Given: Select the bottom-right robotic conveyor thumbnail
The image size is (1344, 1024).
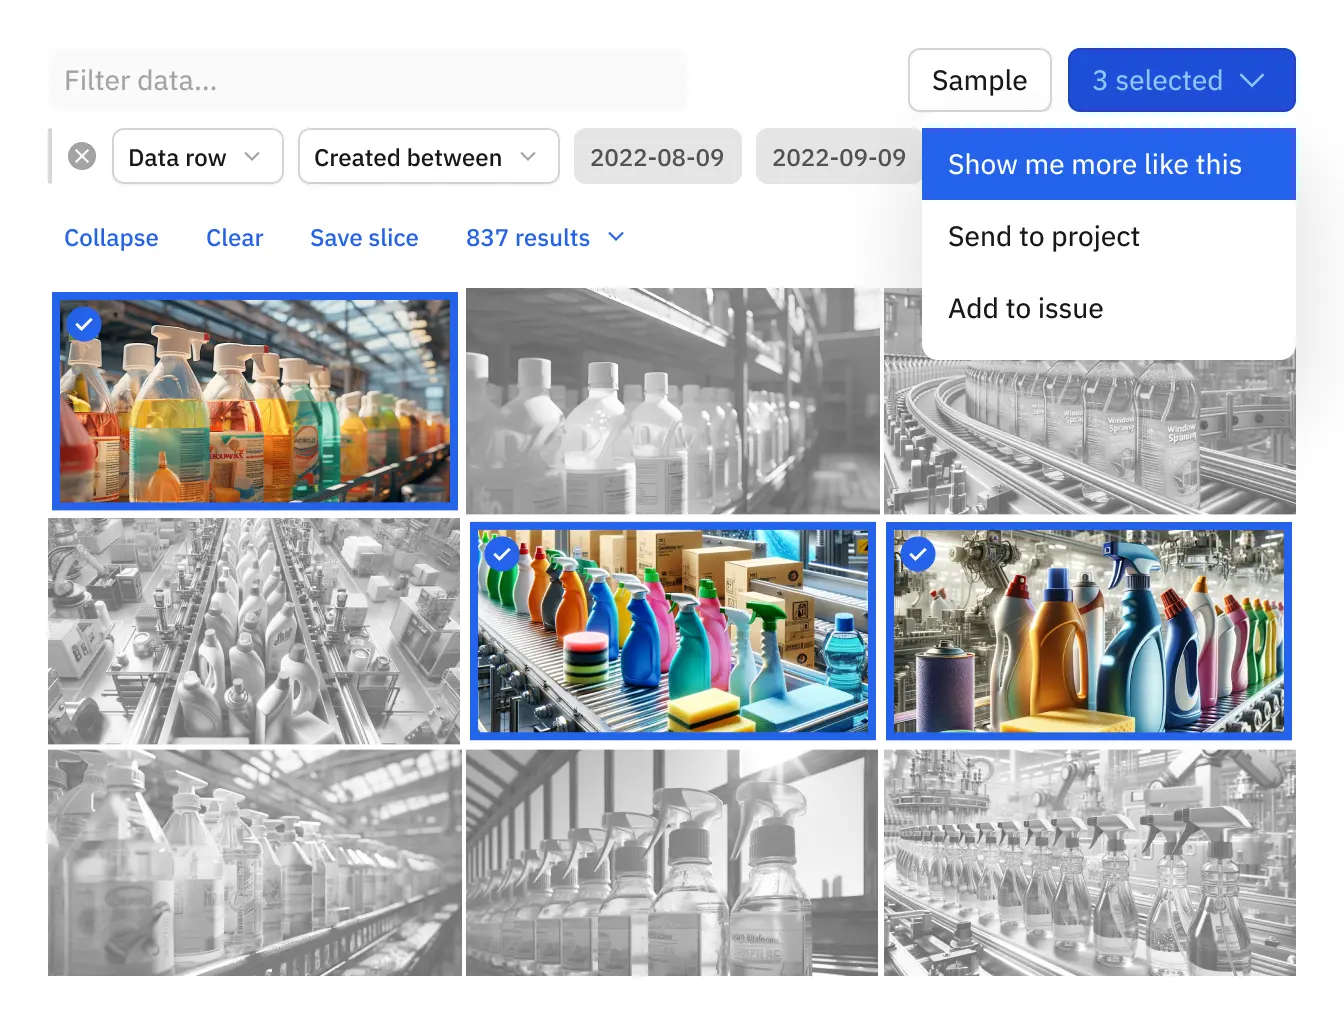Looking at the screenshot, I should [x=1089, y=862].
